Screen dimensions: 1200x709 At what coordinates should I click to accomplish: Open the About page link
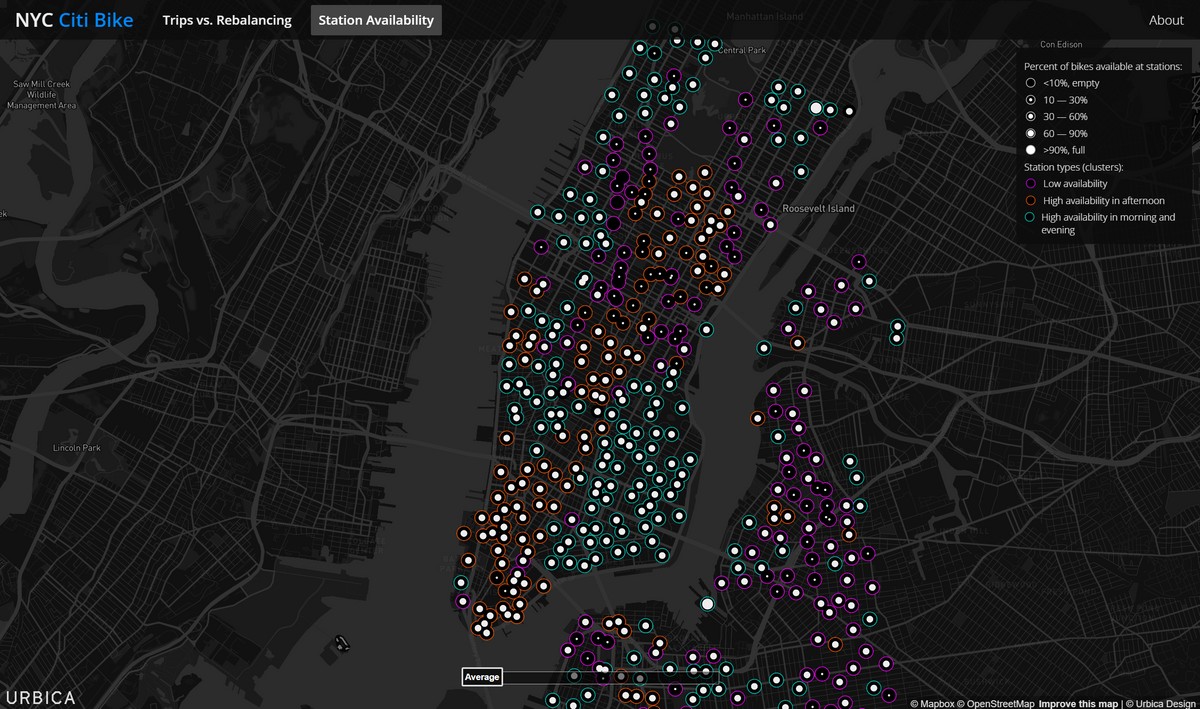click(x=1166, y=20)
